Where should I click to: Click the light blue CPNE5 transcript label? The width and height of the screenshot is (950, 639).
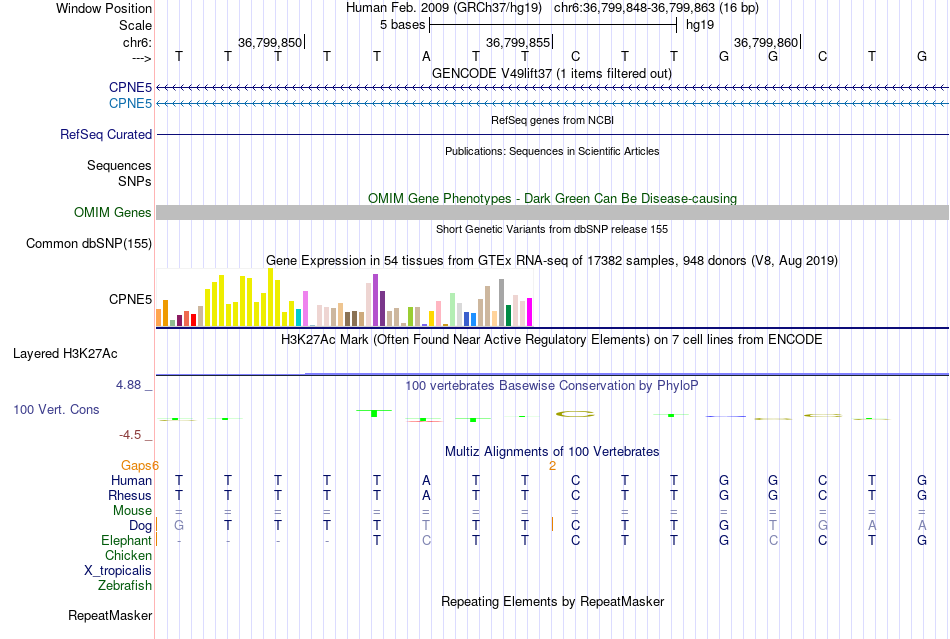[130, 104]
